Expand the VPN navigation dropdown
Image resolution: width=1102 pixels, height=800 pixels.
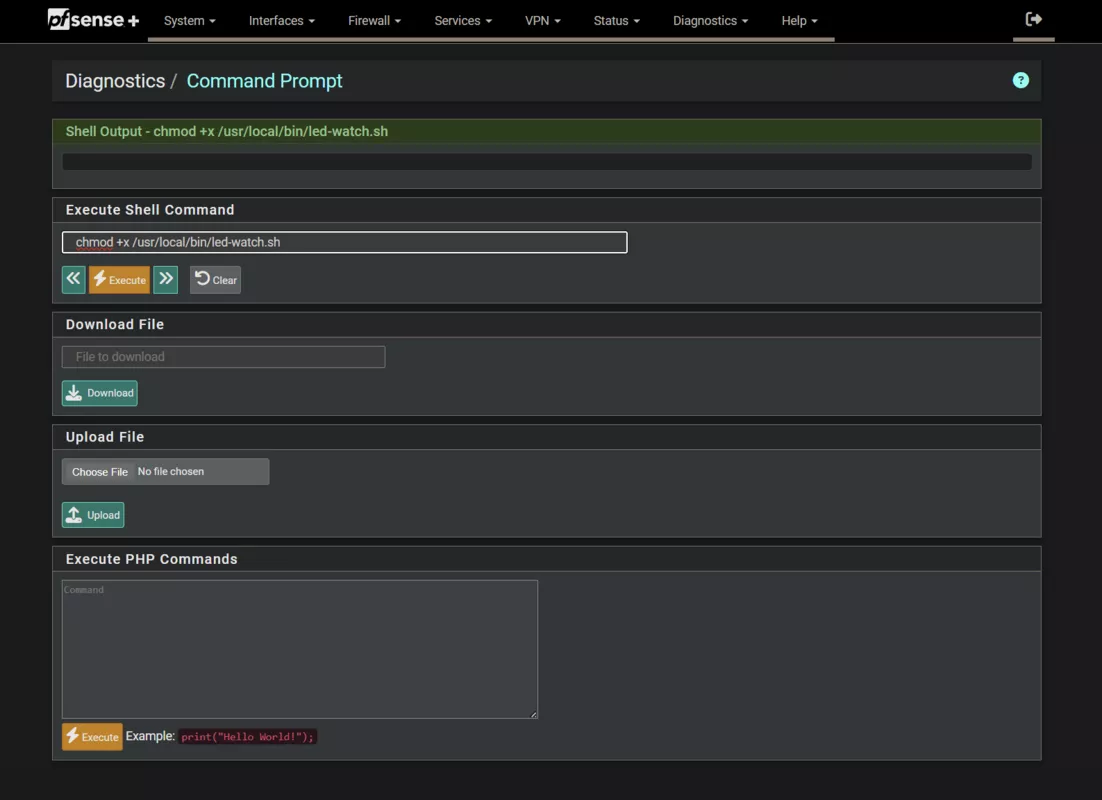point(542,20)
